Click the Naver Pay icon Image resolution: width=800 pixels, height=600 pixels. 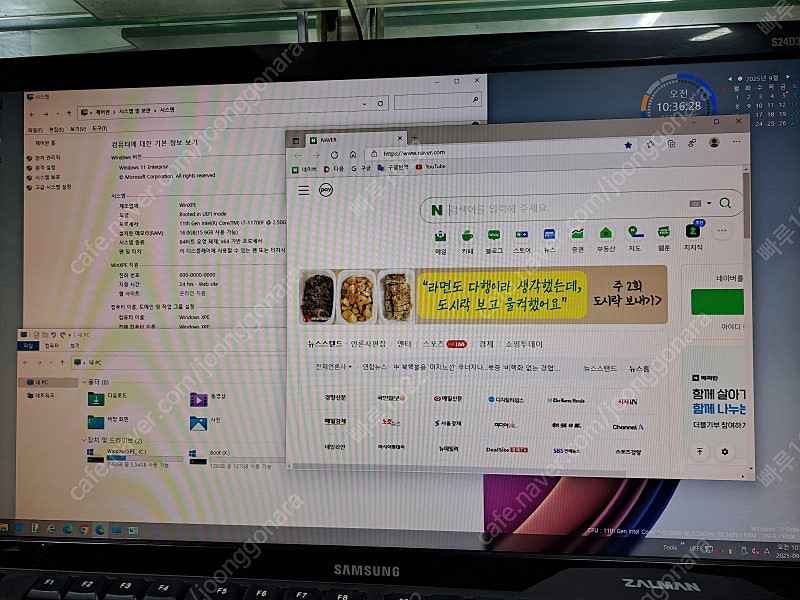click(326, 189)
